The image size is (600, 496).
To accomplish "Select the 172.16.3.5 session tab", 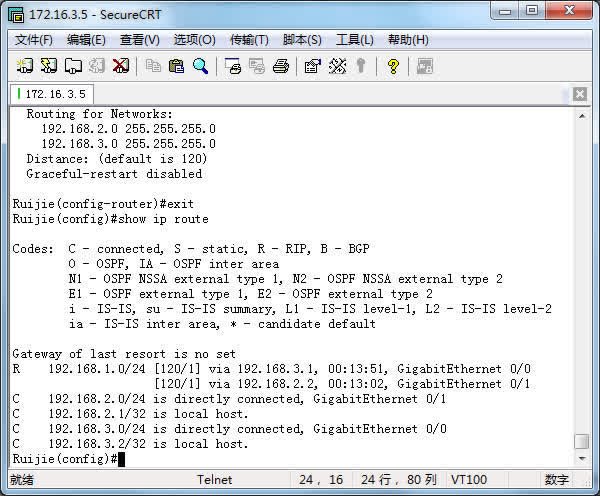I will pyautogui.click(x=54, y=93).
